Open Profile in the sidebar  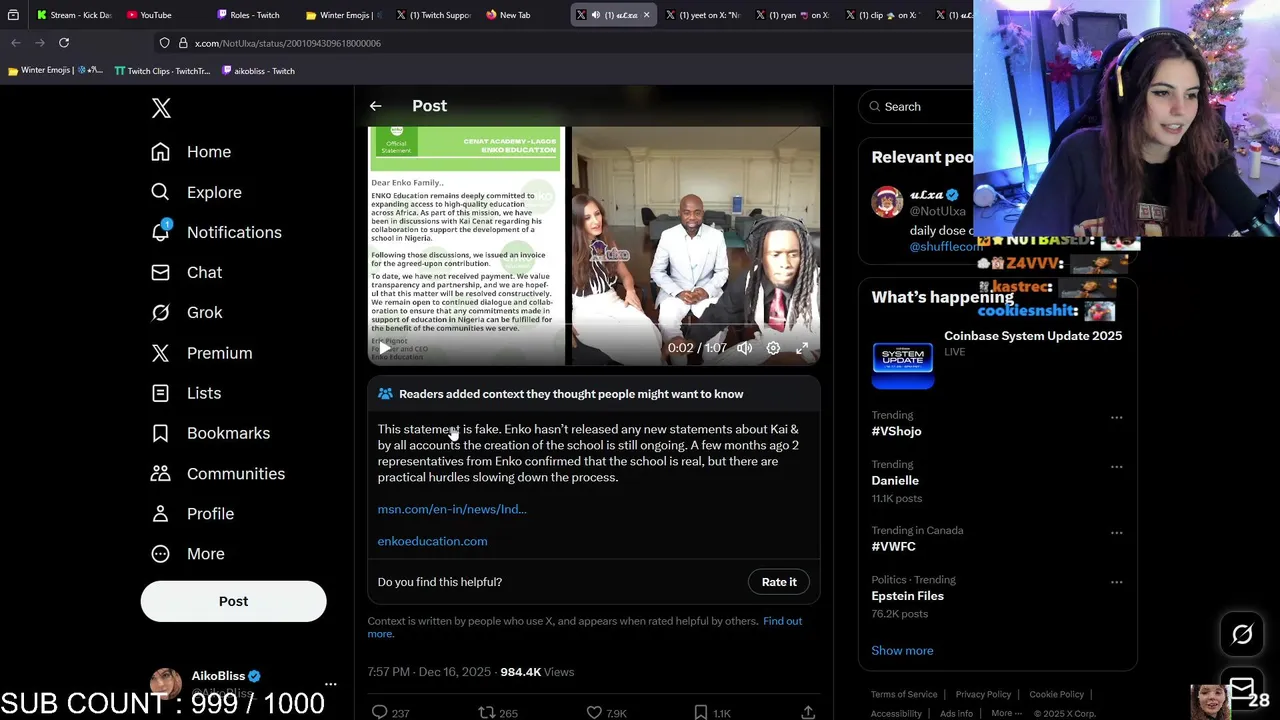point(192,513)
